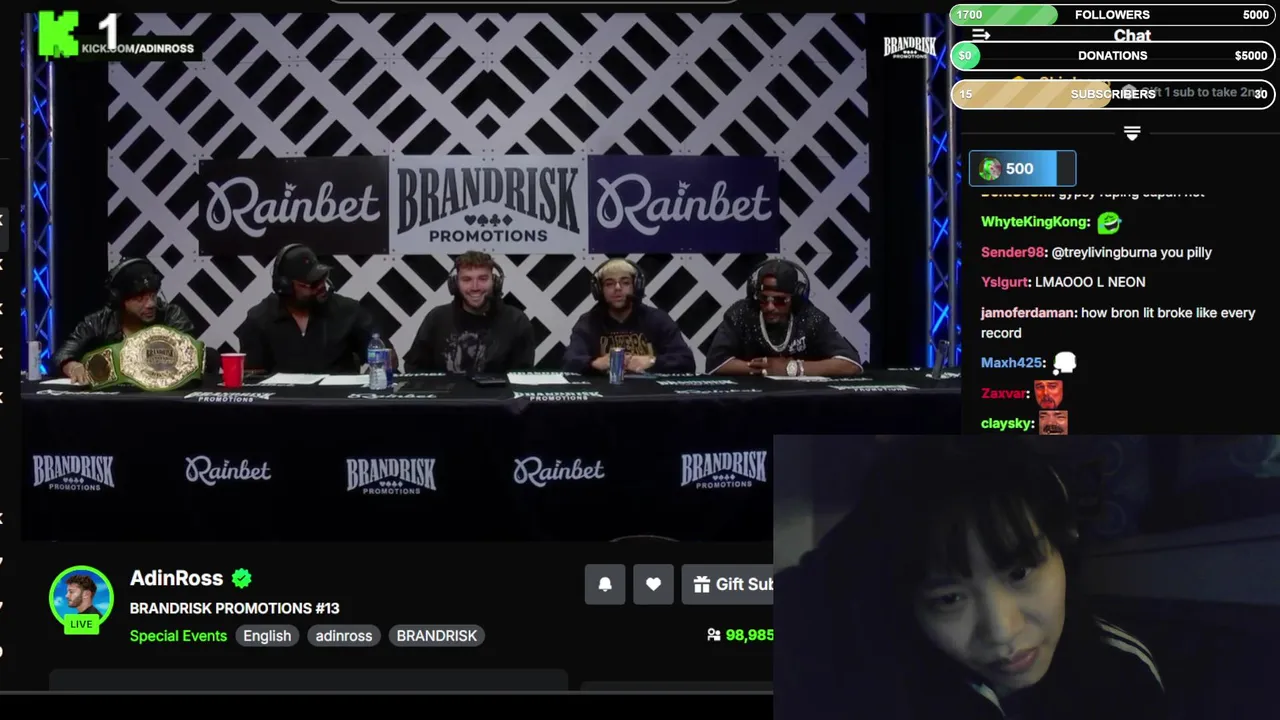Click the face emote in claysky's message
Screen dimensions: 1280x720
pyautogui.click(x=1054, y=423)
